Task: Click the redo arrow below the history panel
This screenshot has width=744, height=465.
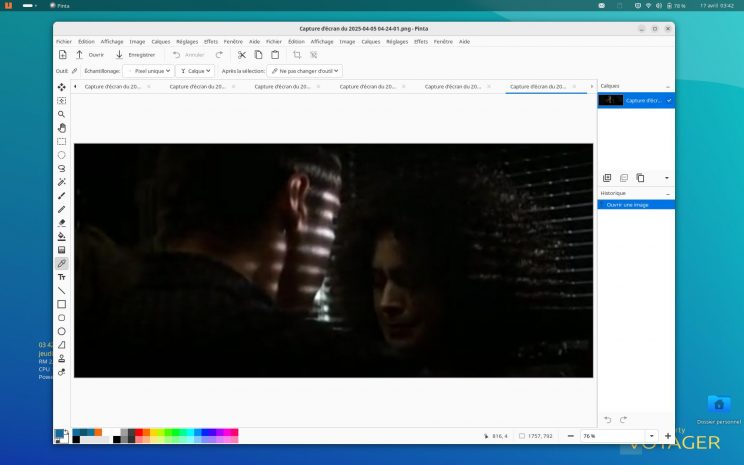Action: pyautogui.click(x=623, y=420)
